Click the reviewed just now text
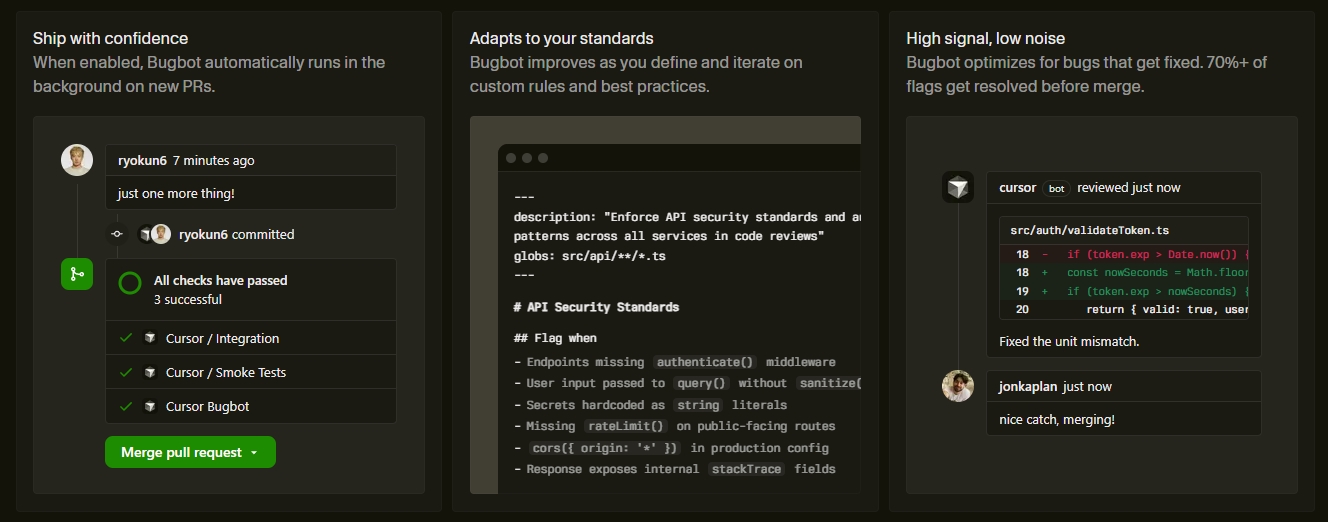The image size is (1328, 522). pos(1129,187)
